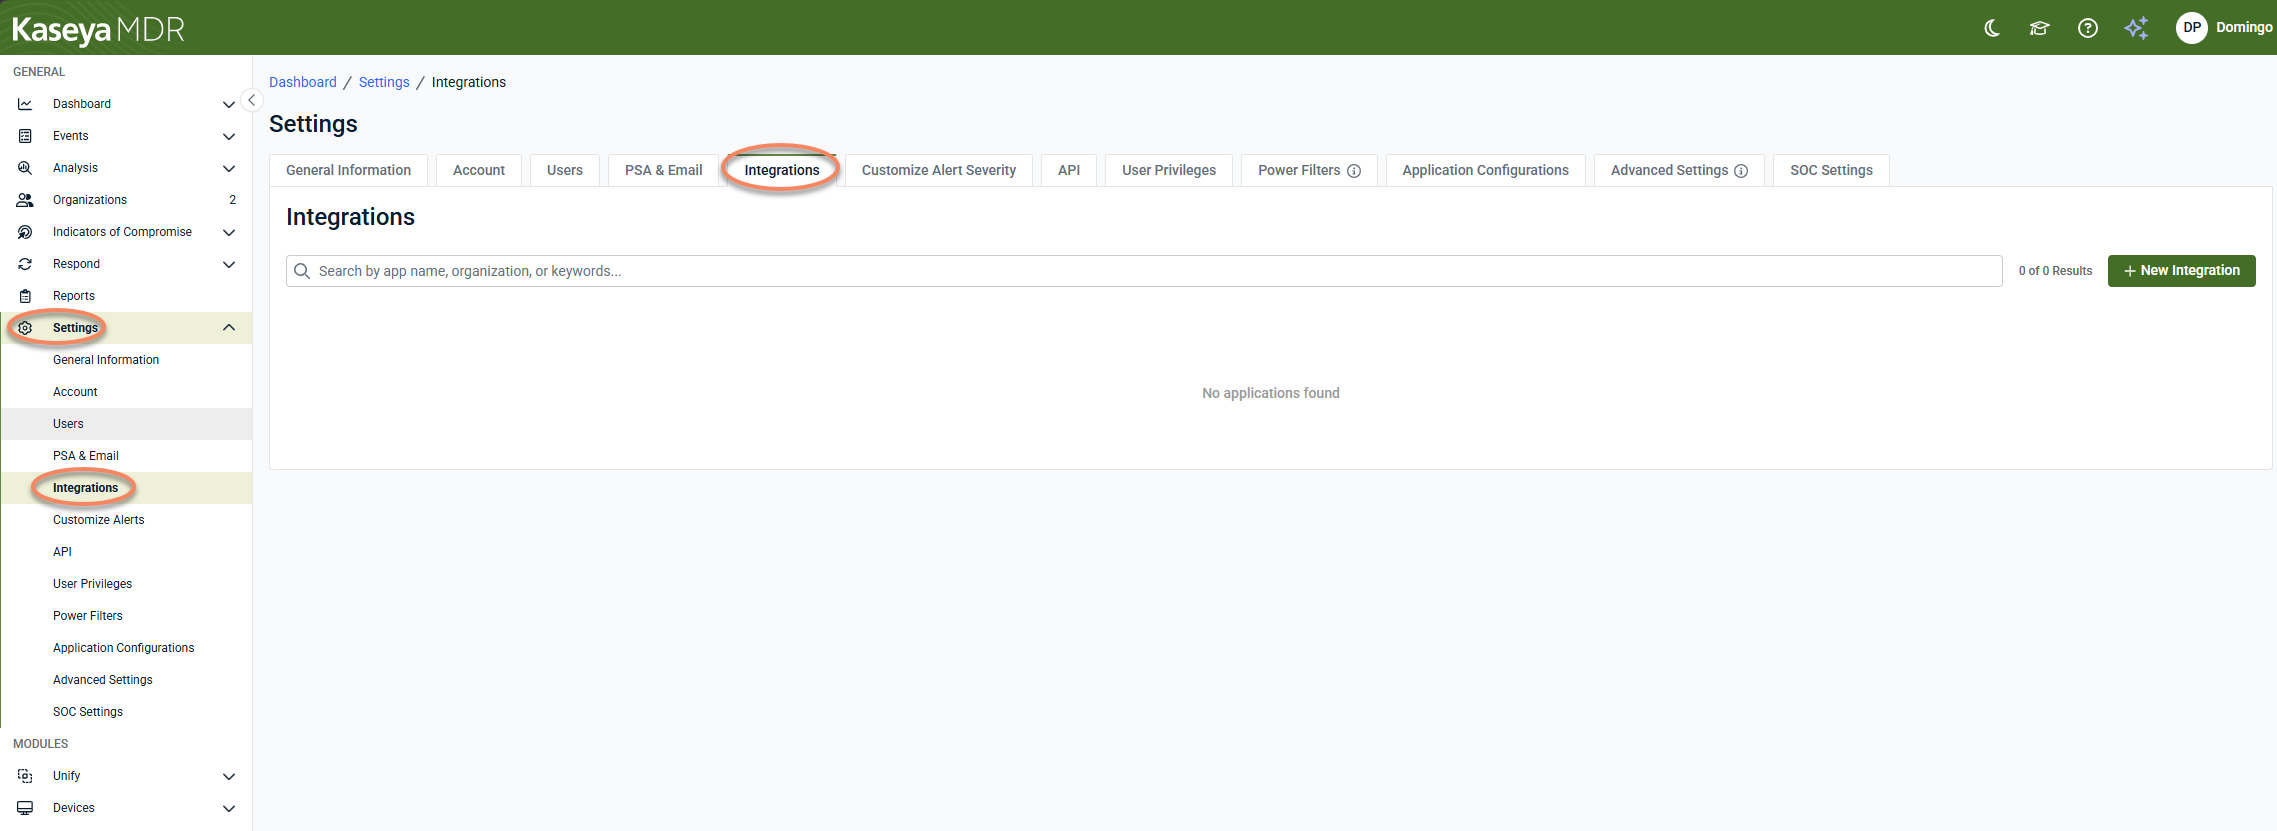Image resolution: width=2277 pixels, height=831 pixels.
Task: Toggle dark mode moon icon
Action: tap(1992, 28)
